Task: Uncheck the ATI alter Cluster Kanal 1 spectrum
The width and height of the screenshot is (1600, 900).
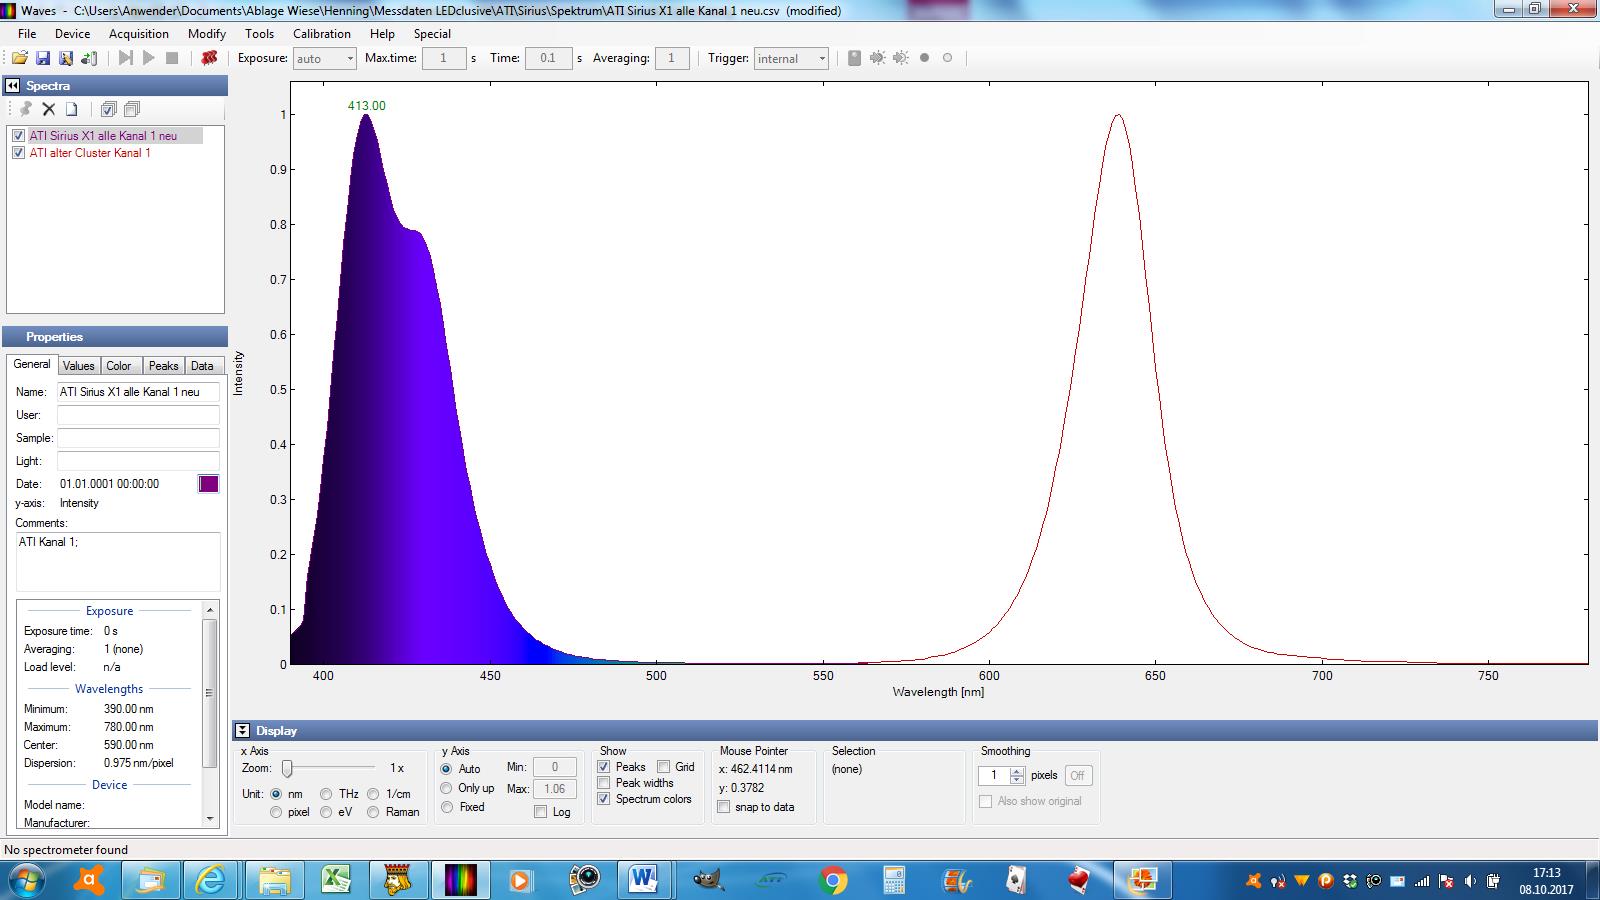Action: pos(18,153)
